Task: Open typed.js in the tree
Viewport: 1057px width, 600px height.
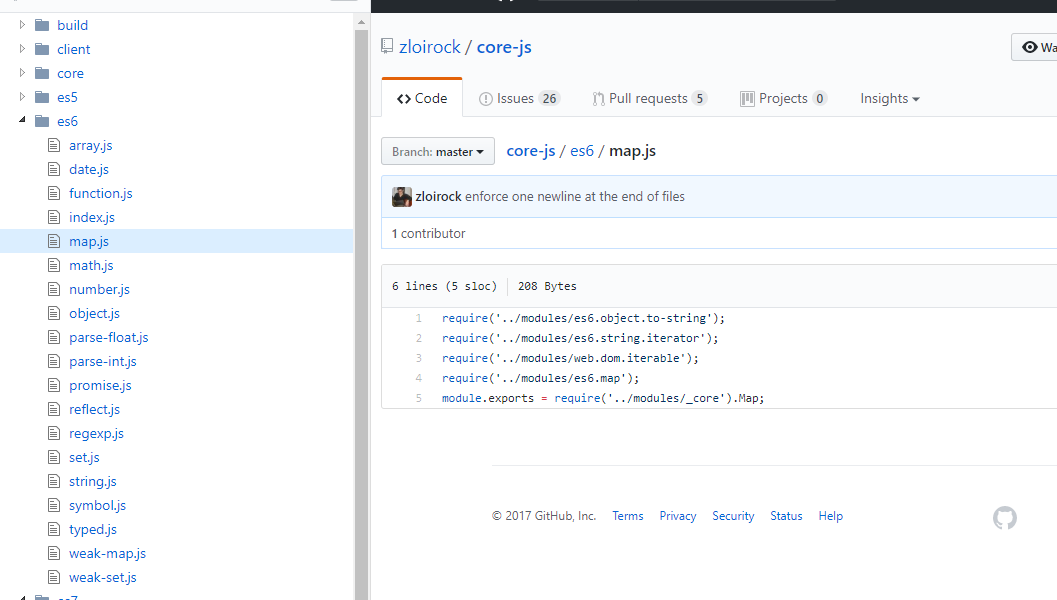Action: (92, 529)
